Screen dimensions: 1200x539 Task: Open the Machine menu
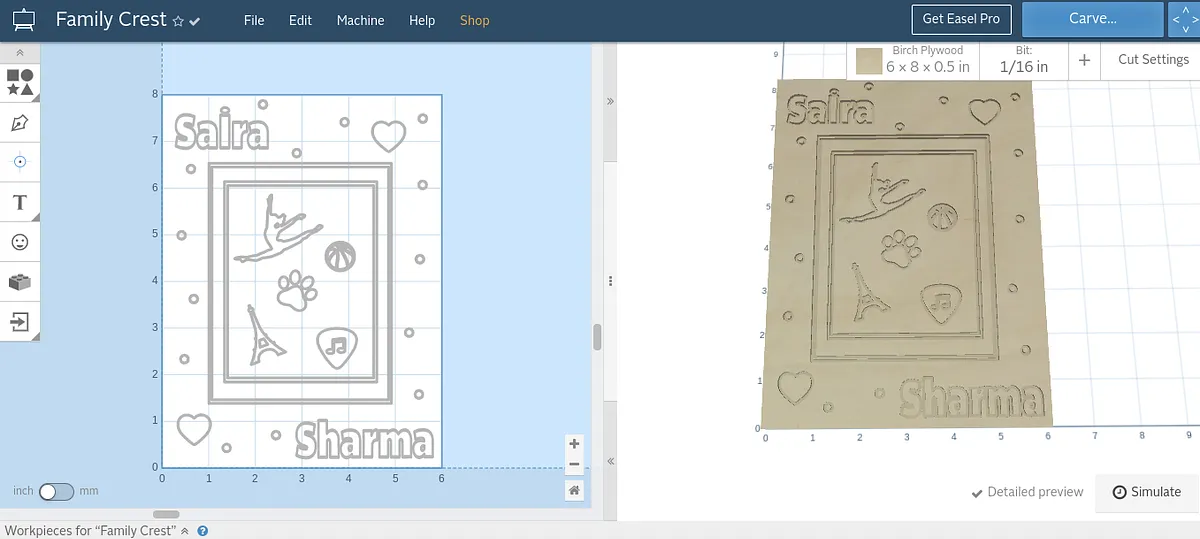[x=360, y=20]
